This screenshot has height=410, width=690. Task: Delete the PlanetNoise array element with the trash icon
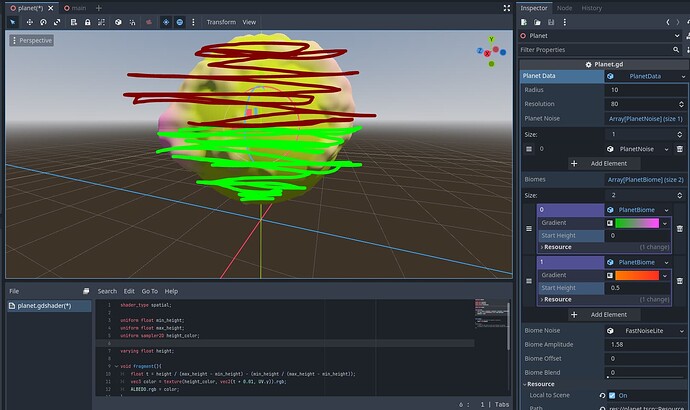point(679,148)
